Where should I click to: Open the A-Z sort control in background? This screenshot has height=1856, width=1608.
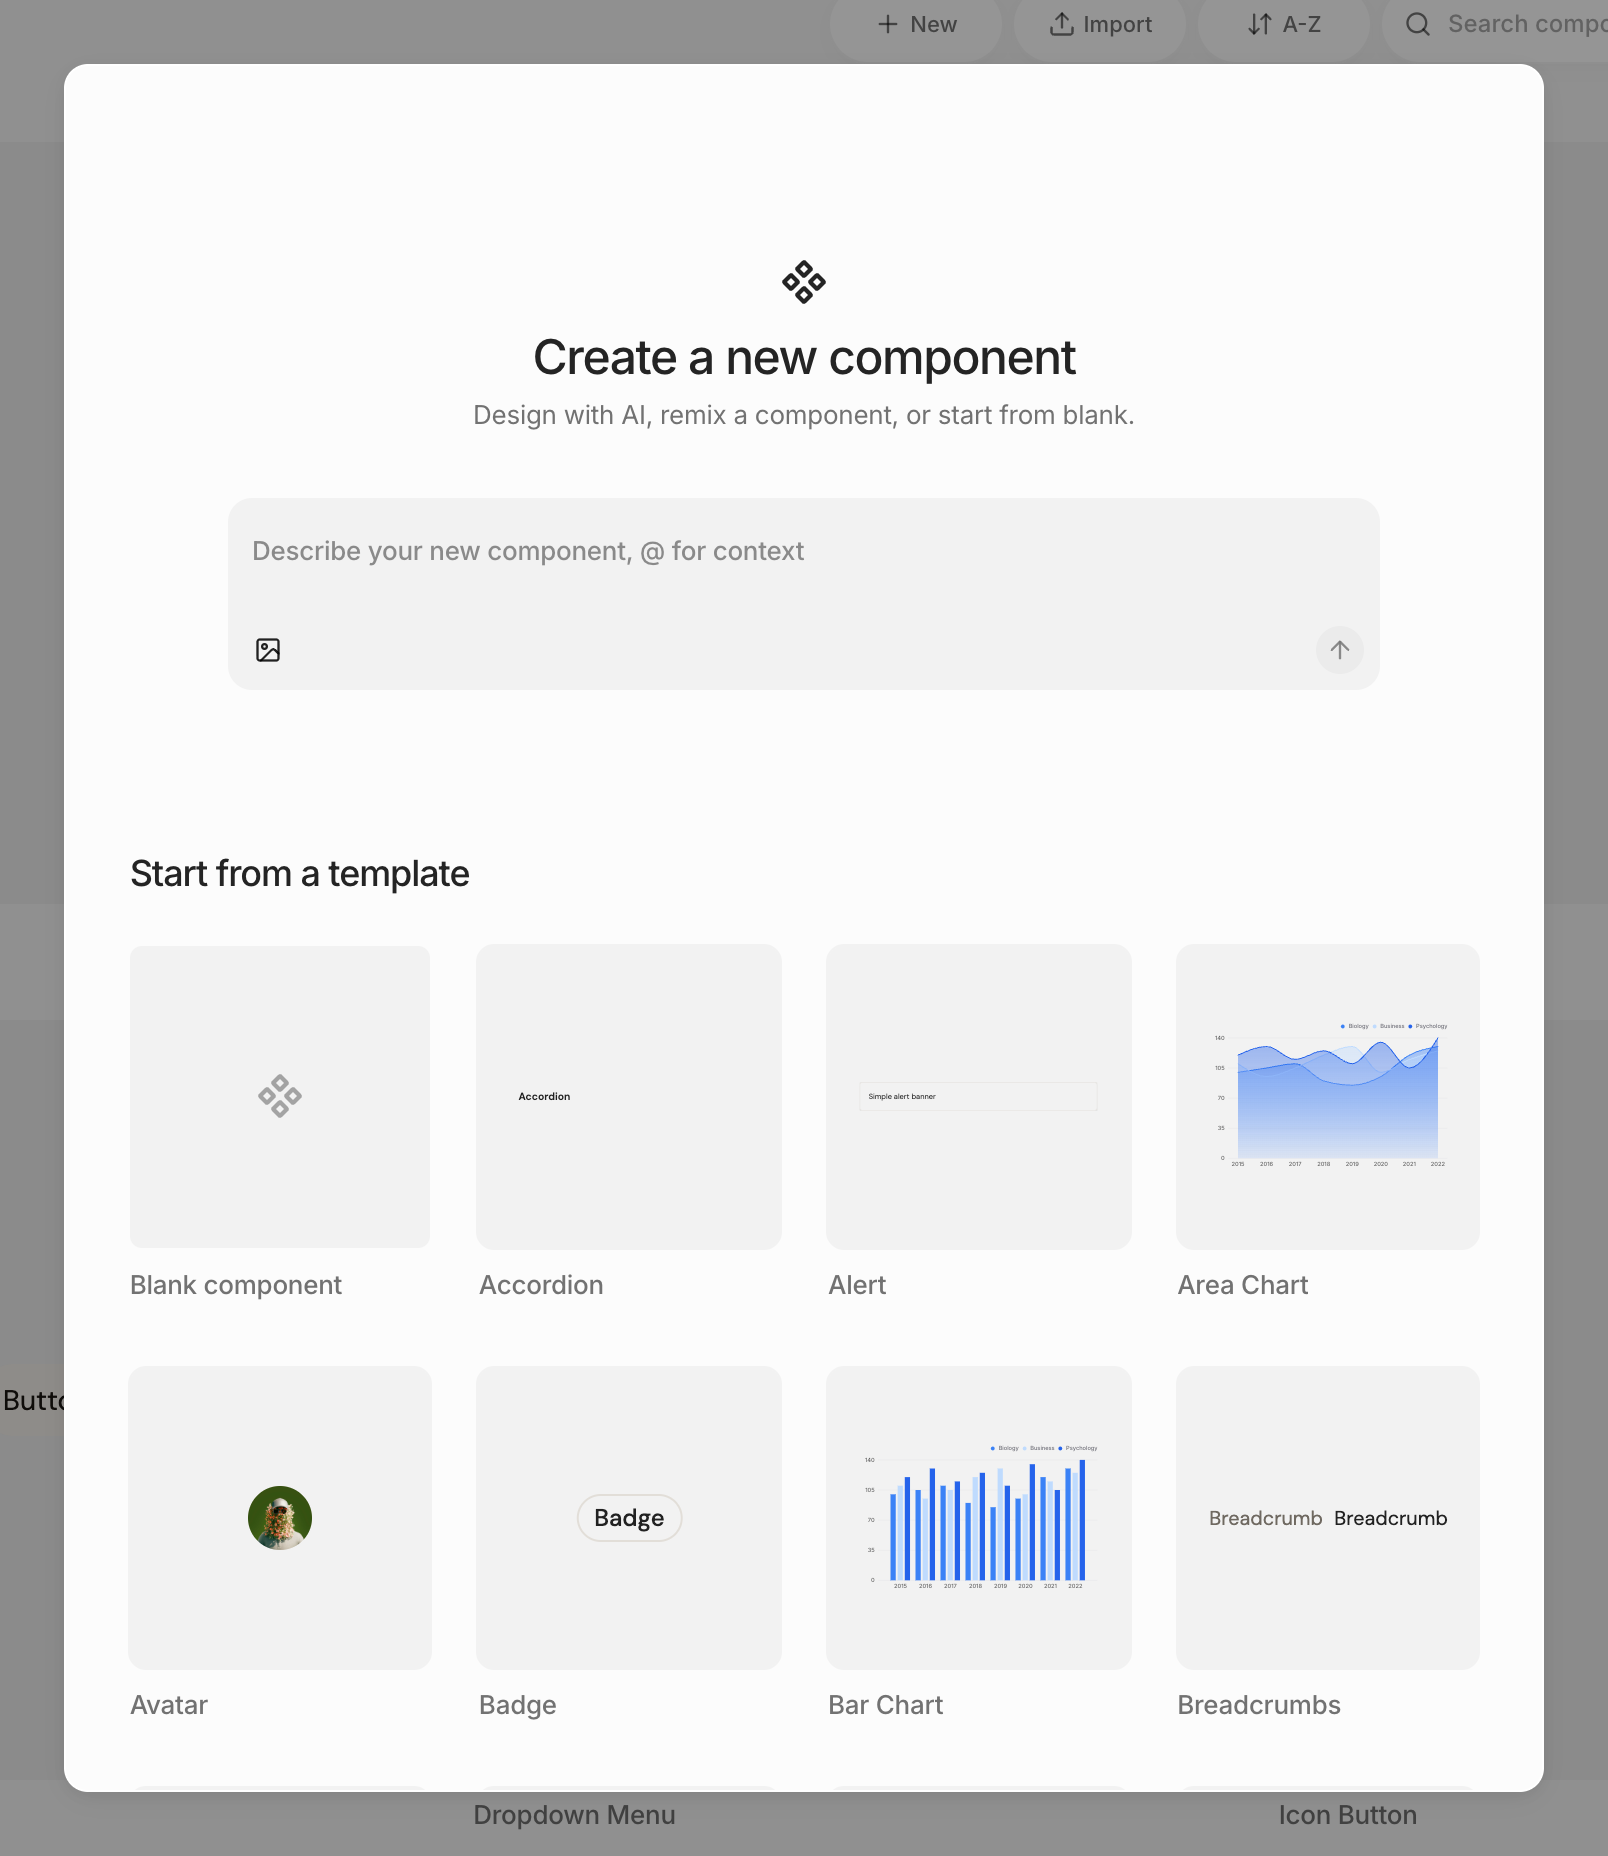click(x=1284, y=25)
